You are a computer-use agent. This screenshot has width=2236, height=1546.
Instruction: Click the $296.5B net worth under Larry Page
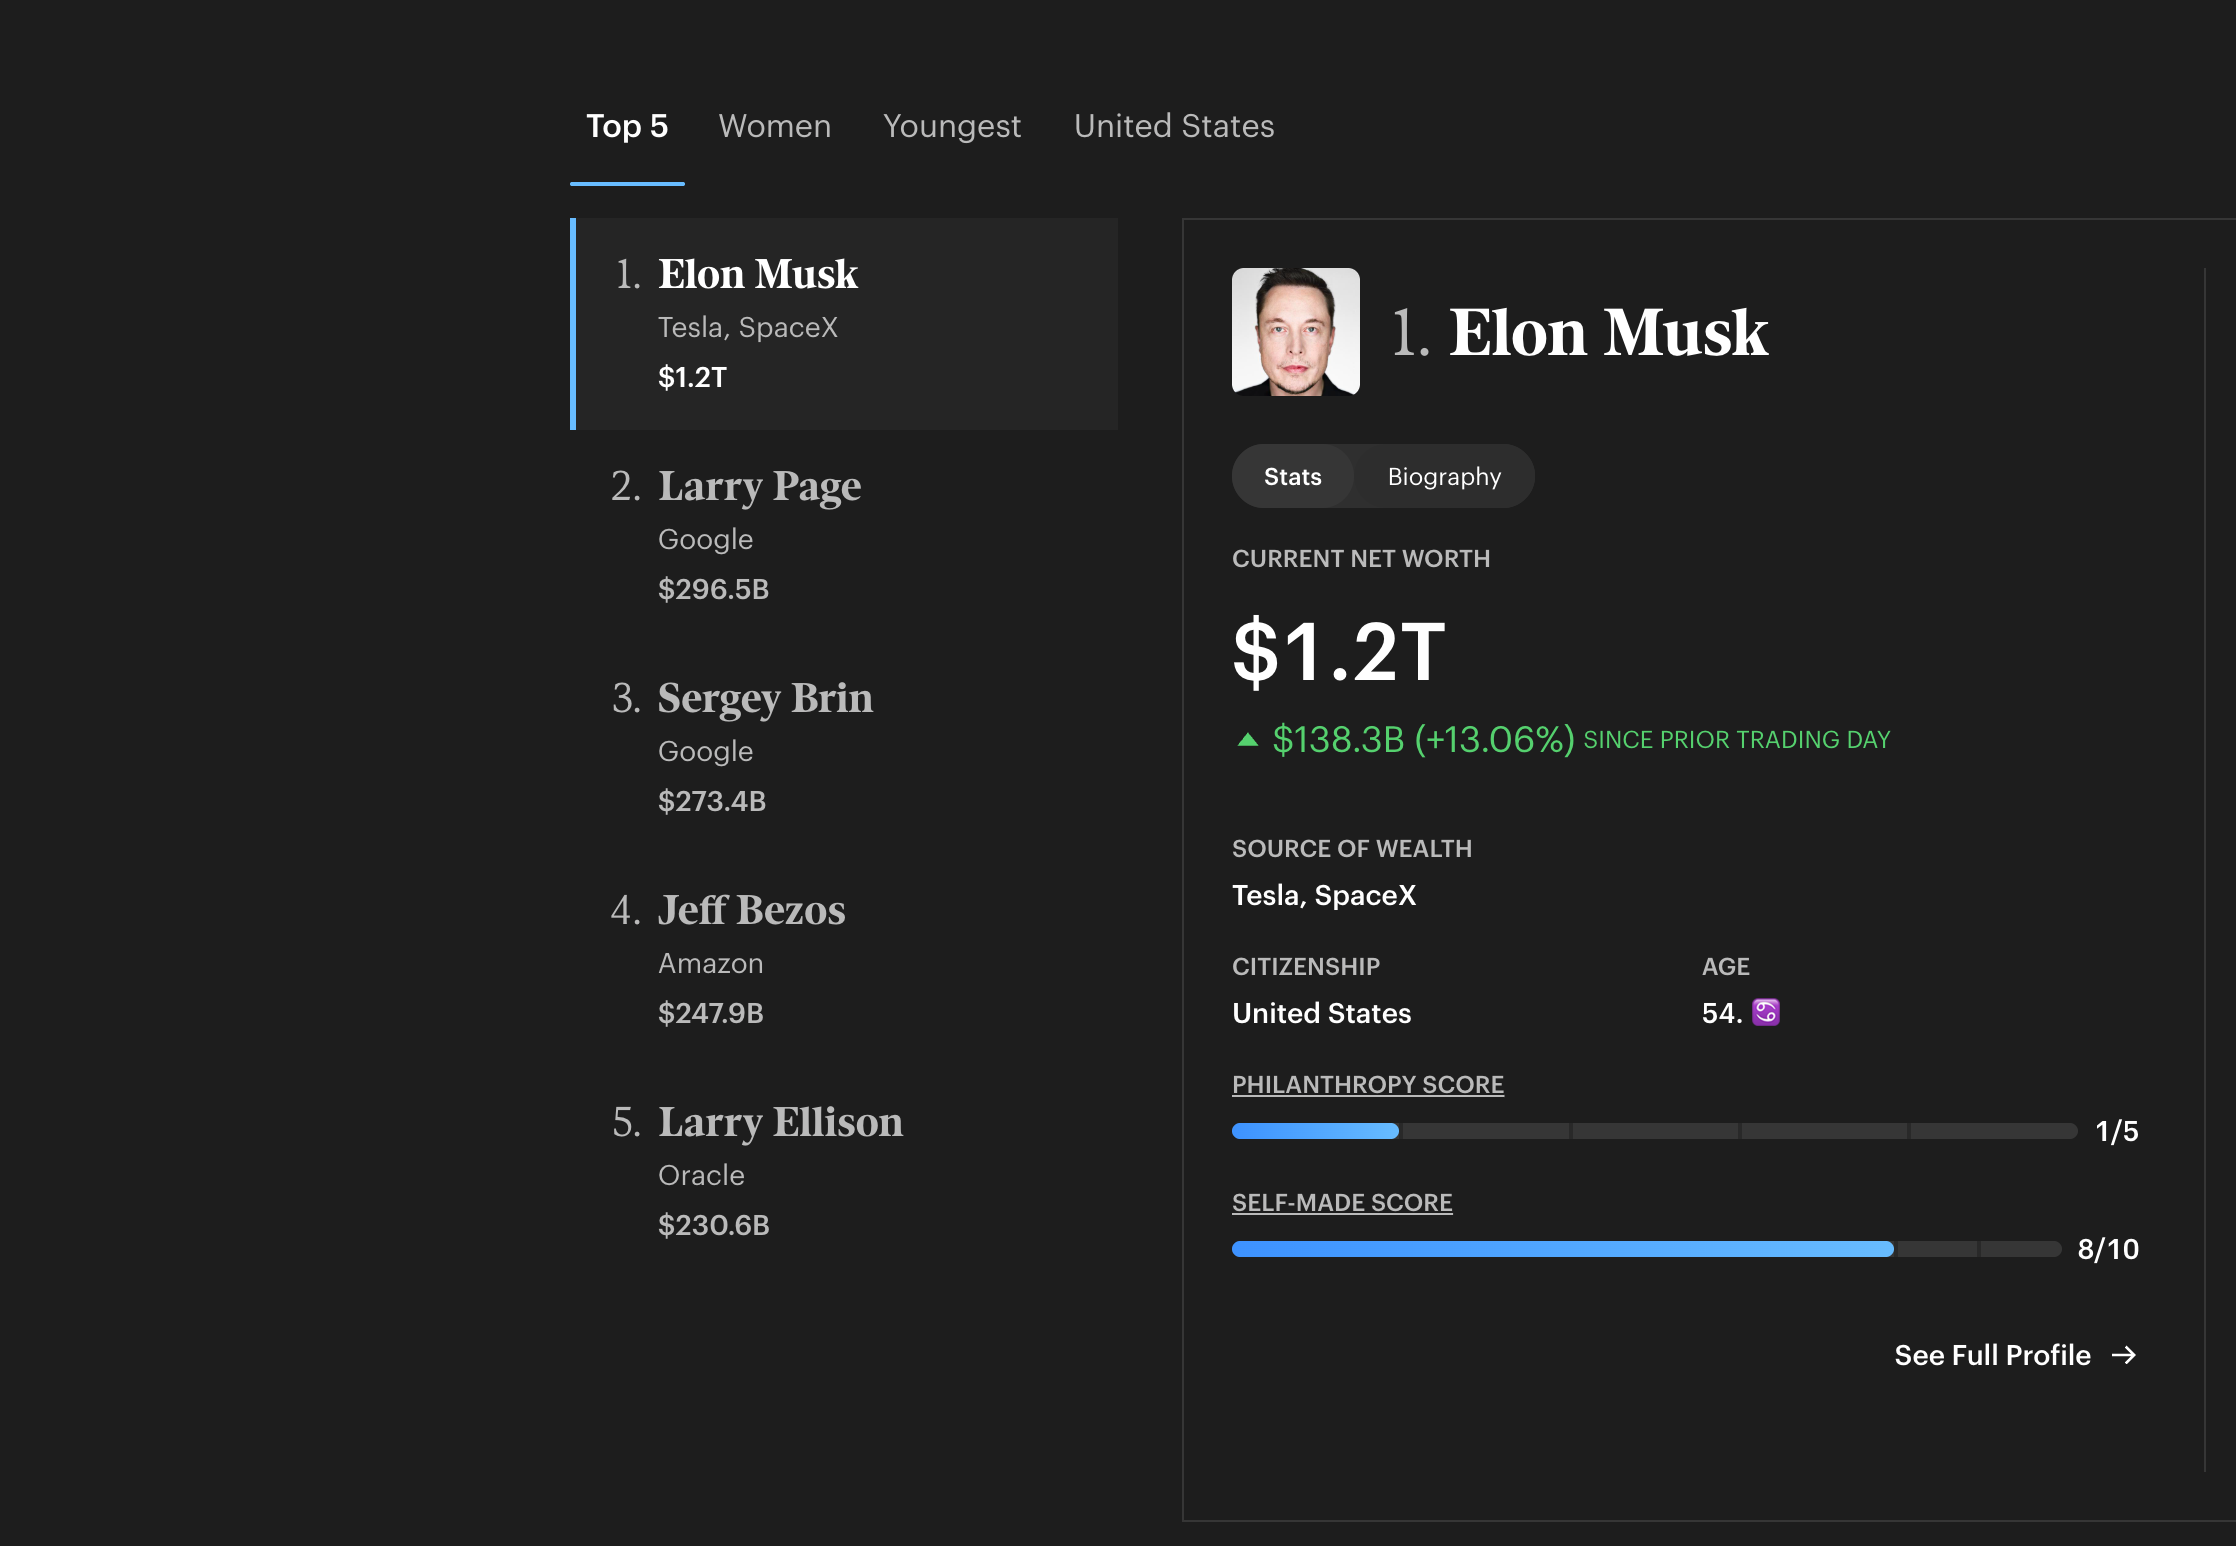[713, 589]
